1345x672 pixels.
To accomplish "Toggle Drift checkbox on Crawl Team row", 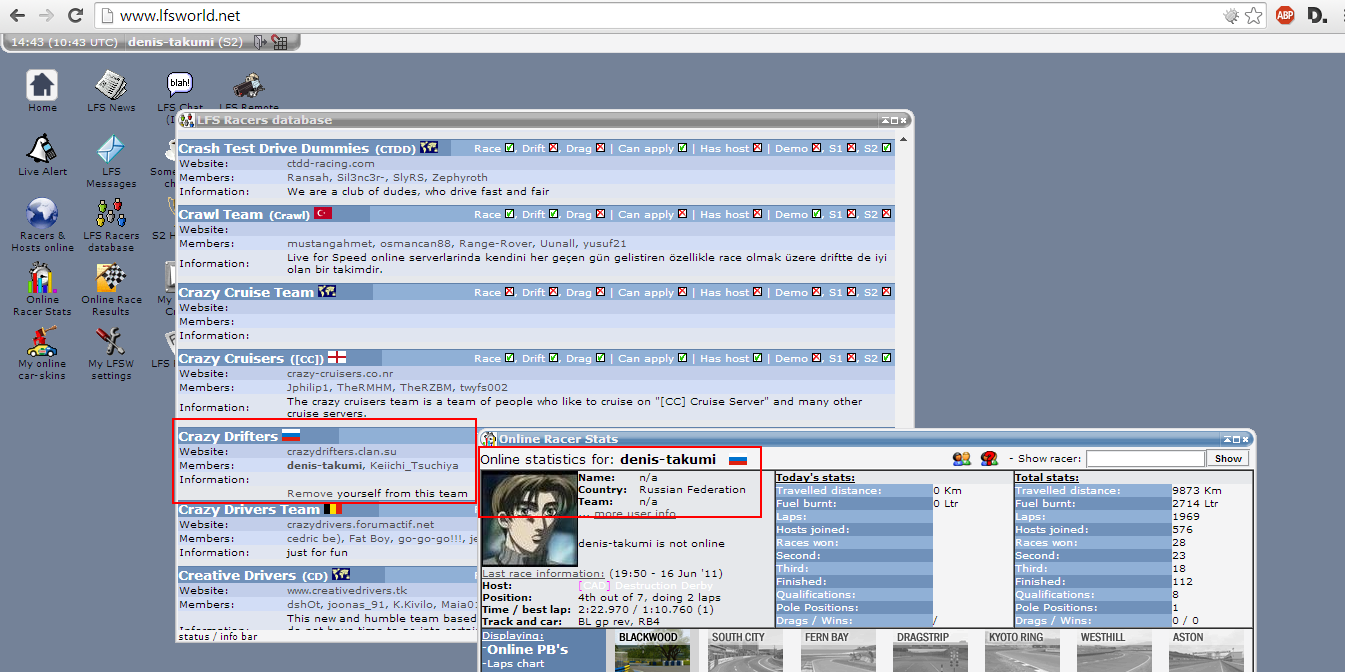I will [x=555, y=214].
